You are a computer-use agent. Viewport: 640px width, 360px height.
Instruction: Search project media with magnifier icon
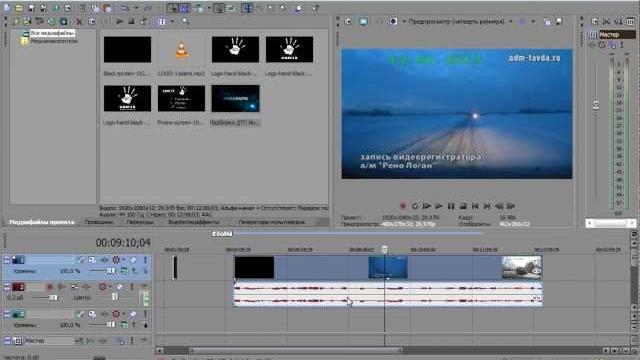(185, 21)
